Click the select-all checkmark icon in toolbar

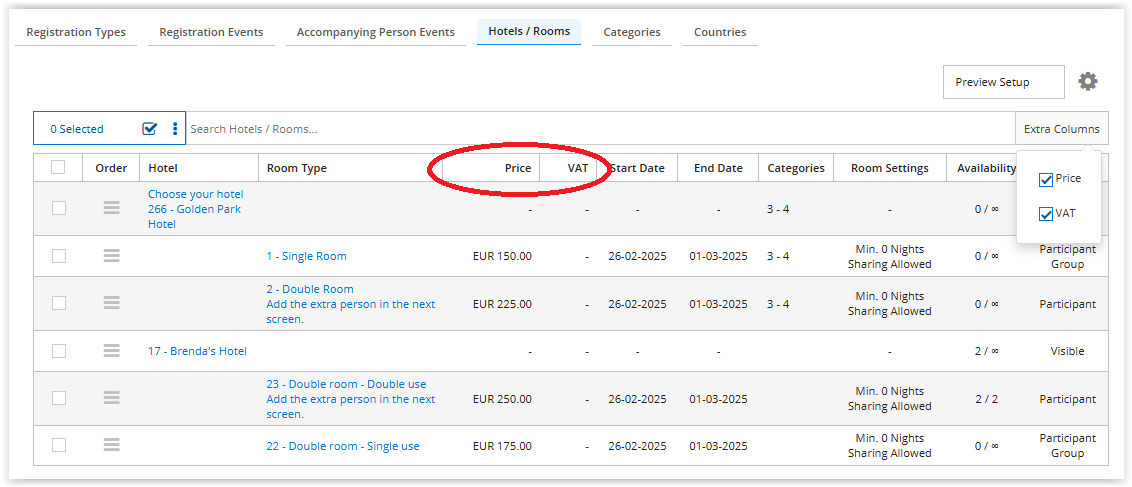pos(150,128)
